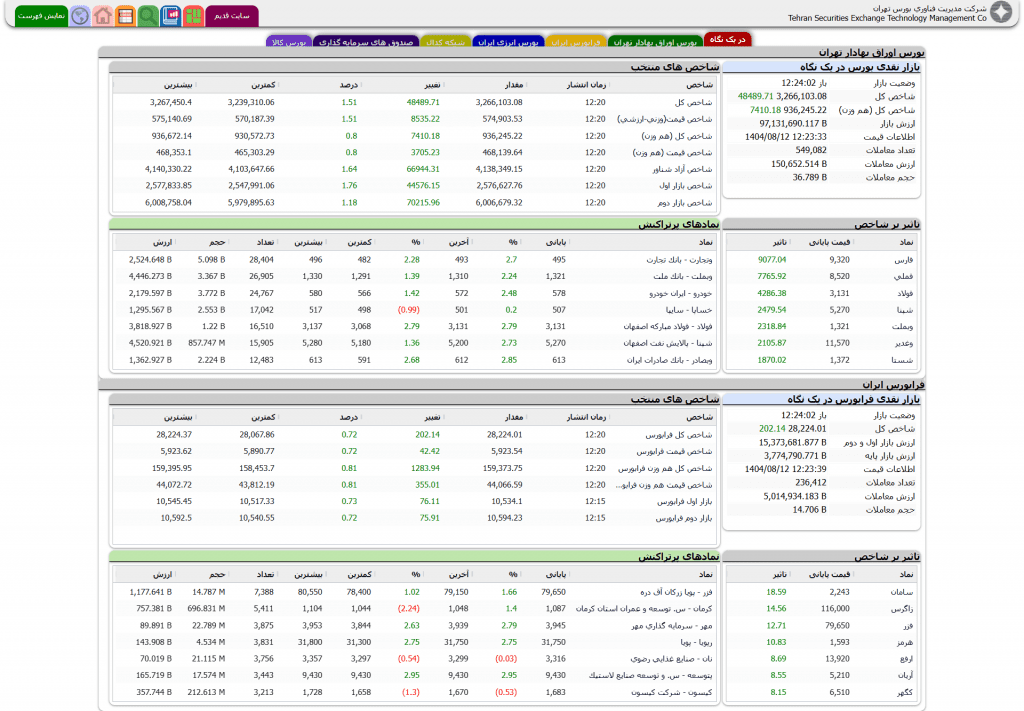Select the فرابورس ایران tab
The image size is (1024, 711).
click(575, 42)
